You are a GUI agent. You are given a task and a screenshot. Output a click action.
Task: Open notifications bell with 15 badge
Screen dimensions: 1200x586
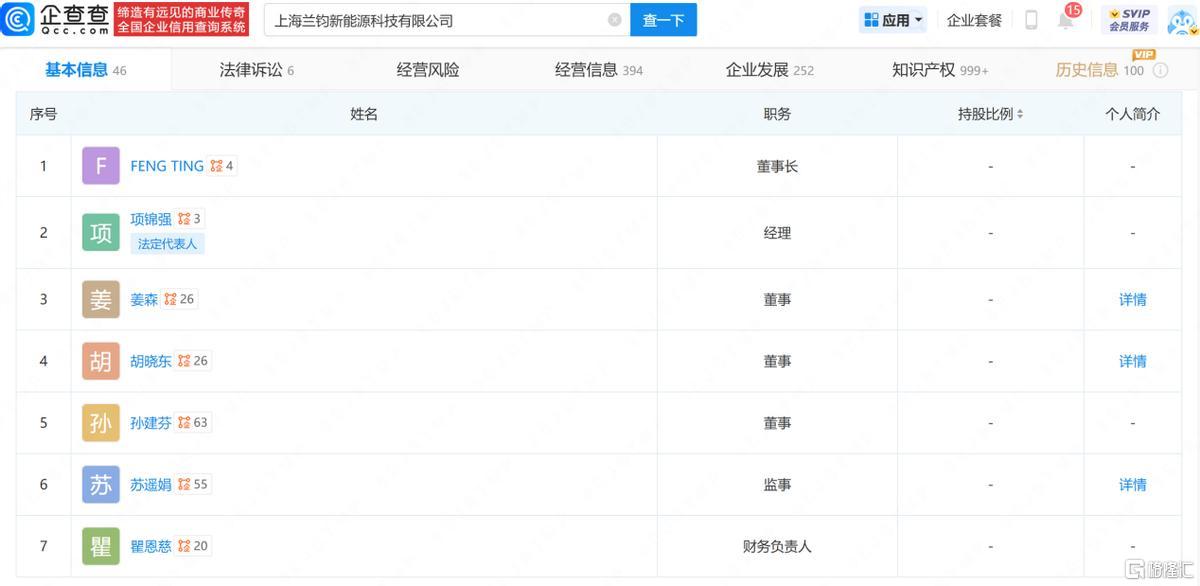tap(1066, 20)
